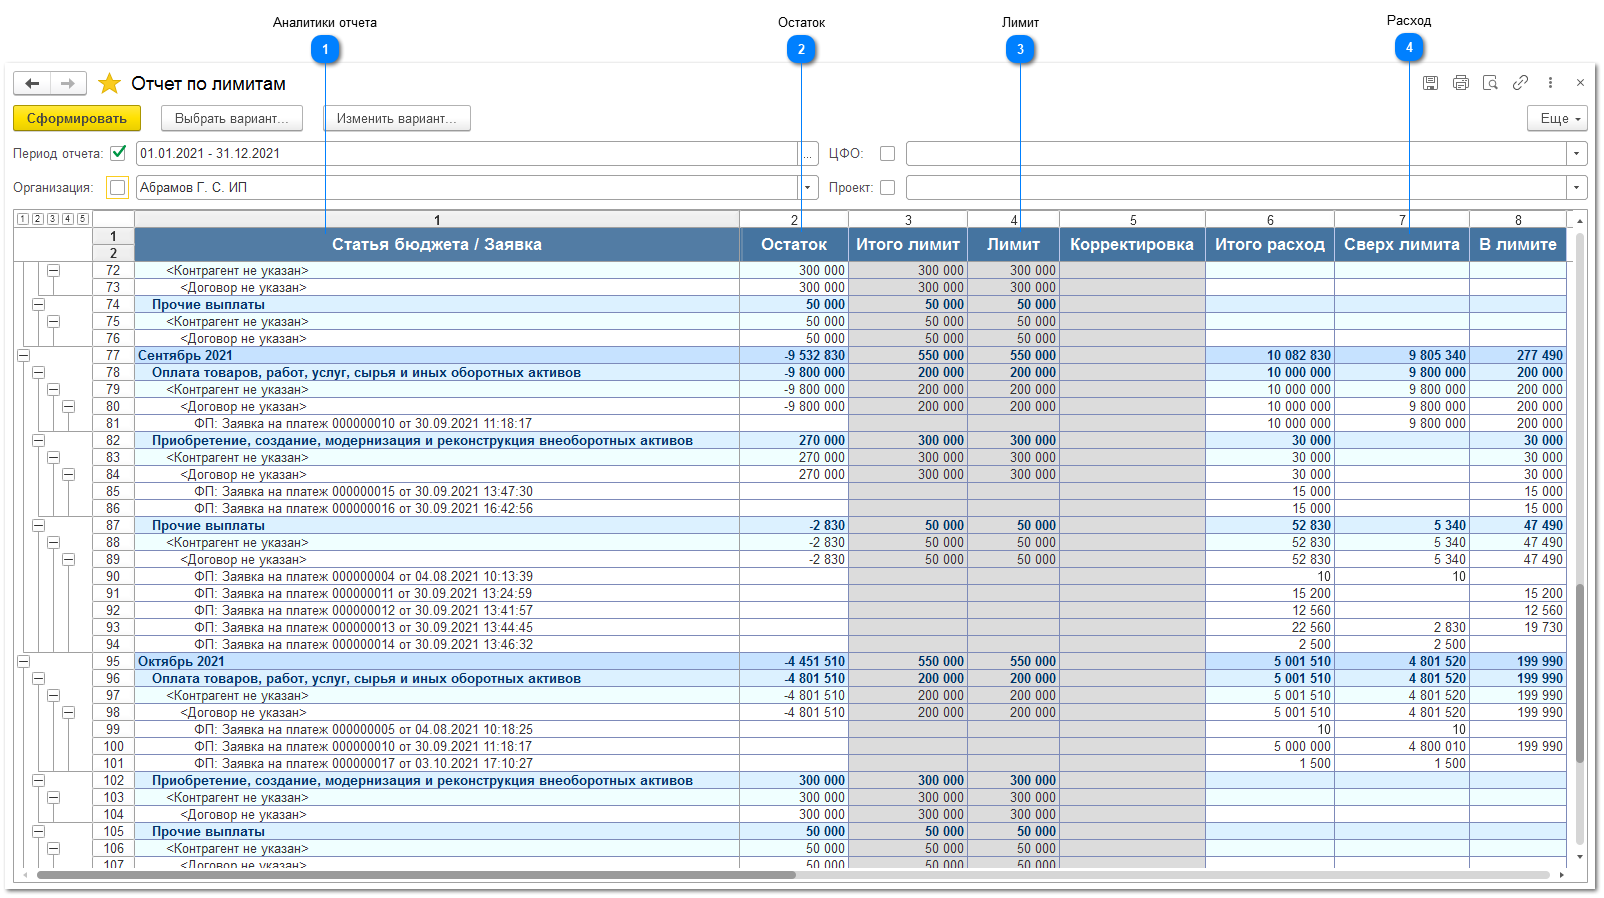Enable the Проект filter checkbox
The width and height of the screenshot is (1604, 898).
click(887, 187)
